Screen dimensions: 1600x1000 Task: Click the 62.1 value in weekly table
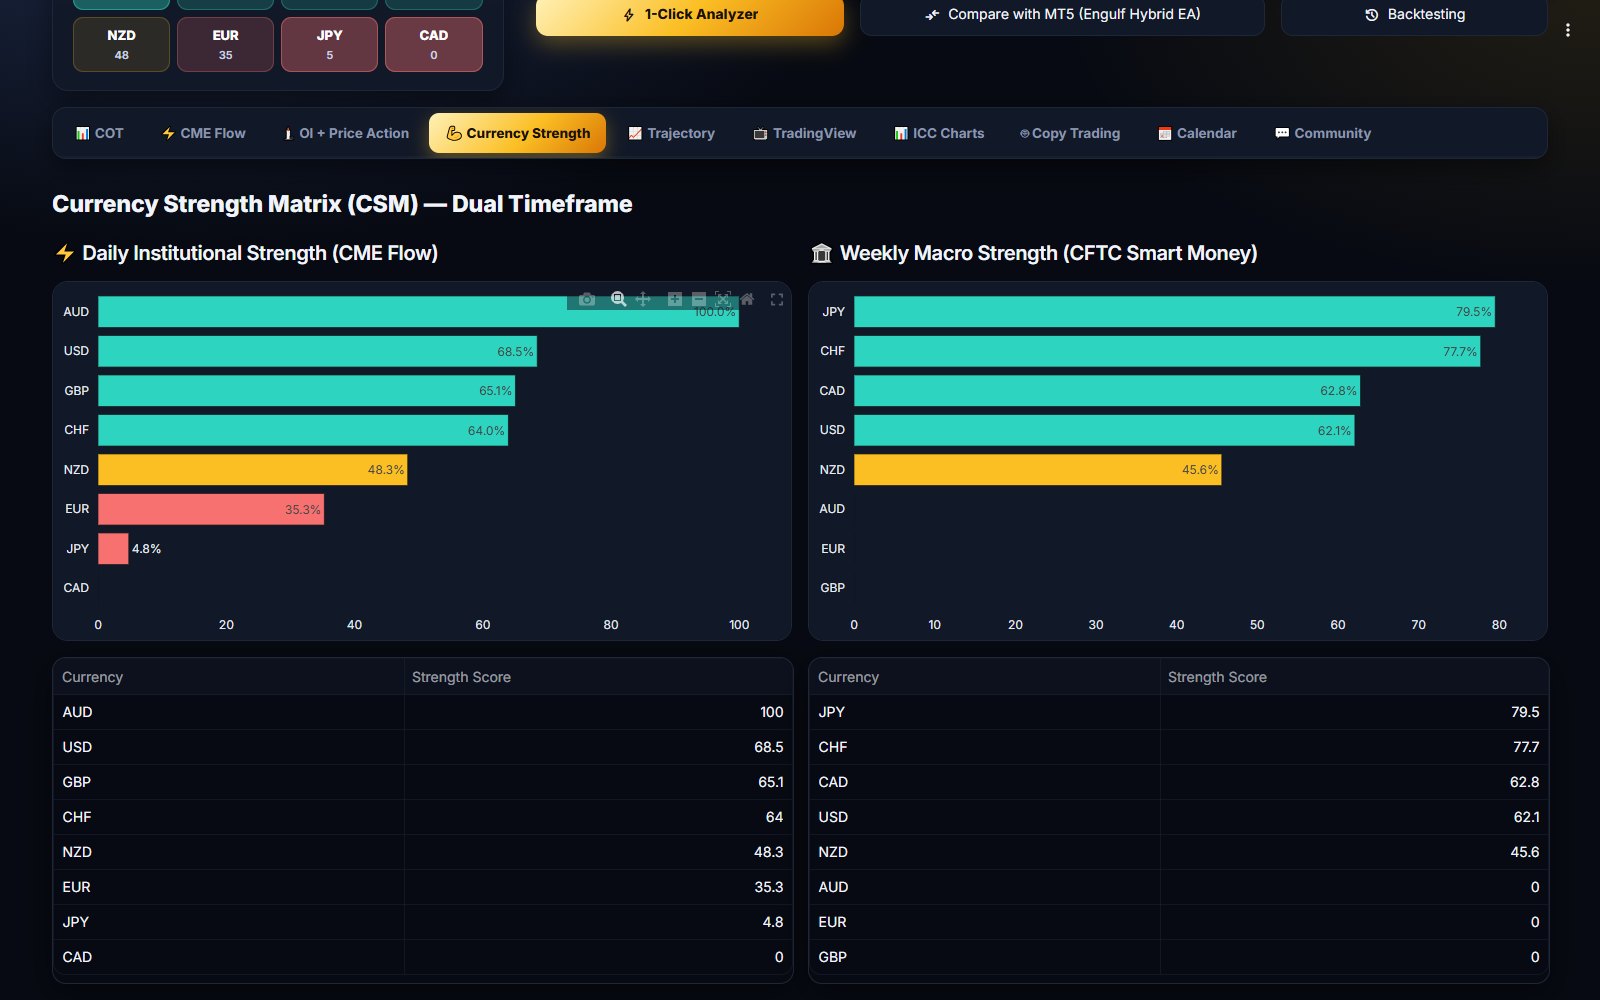tap(1526, 817)
